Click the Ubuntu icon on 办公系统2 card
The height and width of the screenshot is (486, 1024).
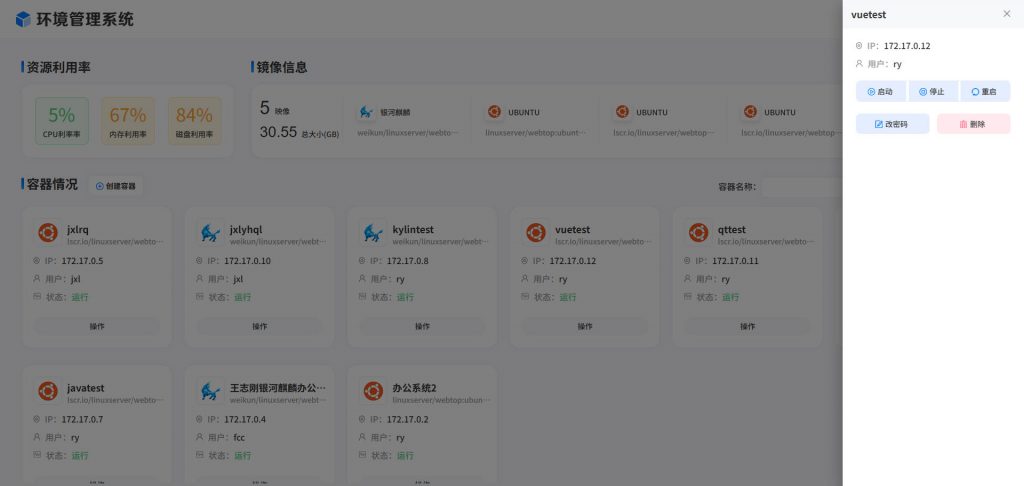[373, 392]
